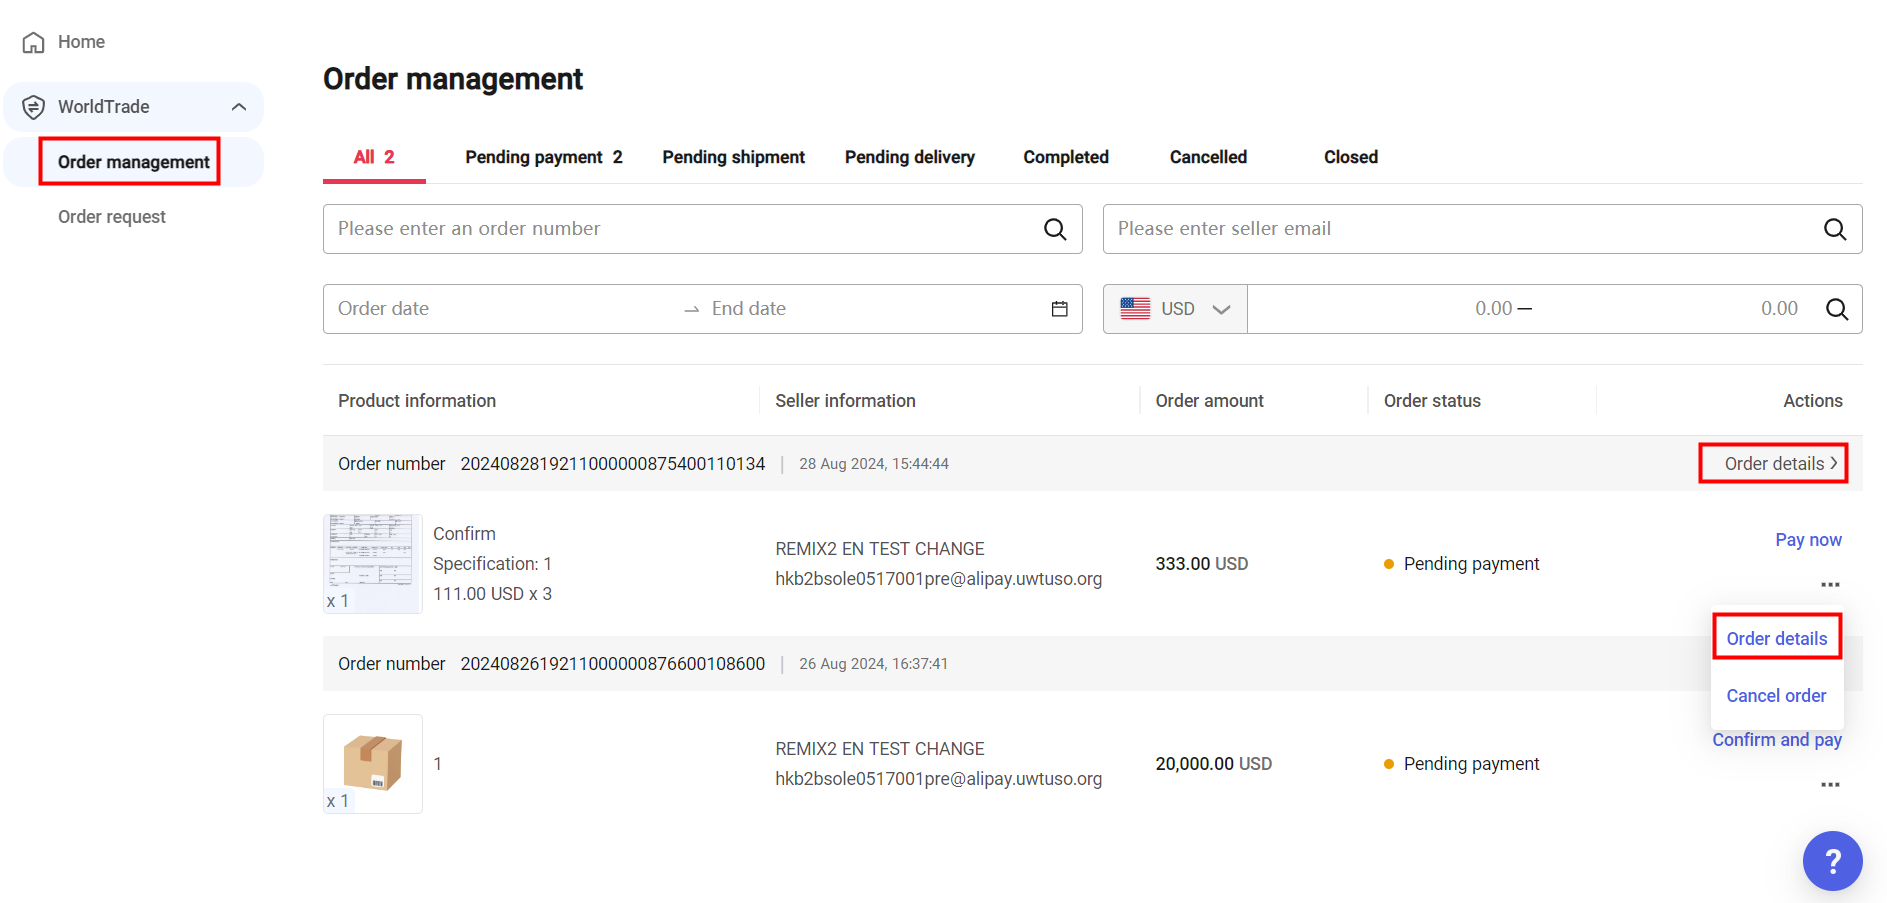Screen dimensions: 1887x903
Task: Open the USD currency dropdown
Action: coord(1175,309)
